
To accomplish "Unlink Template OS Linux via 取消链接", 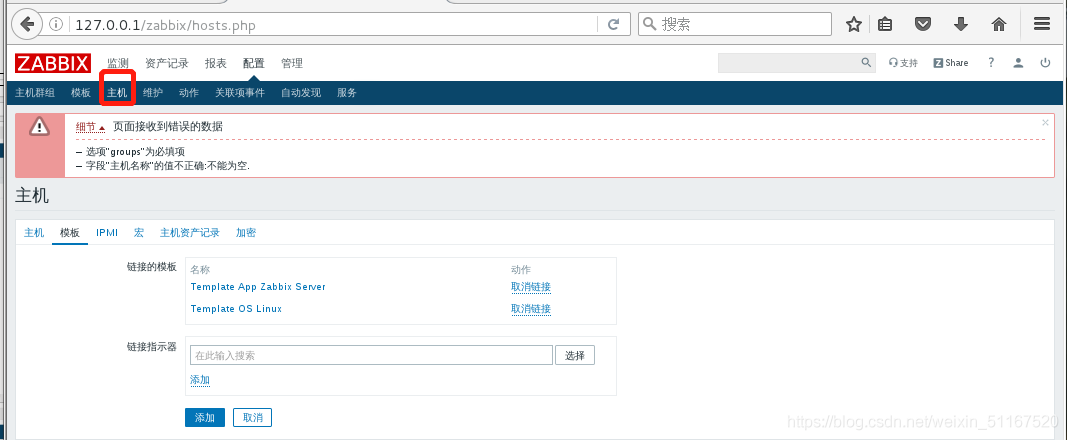I will 531,309.
